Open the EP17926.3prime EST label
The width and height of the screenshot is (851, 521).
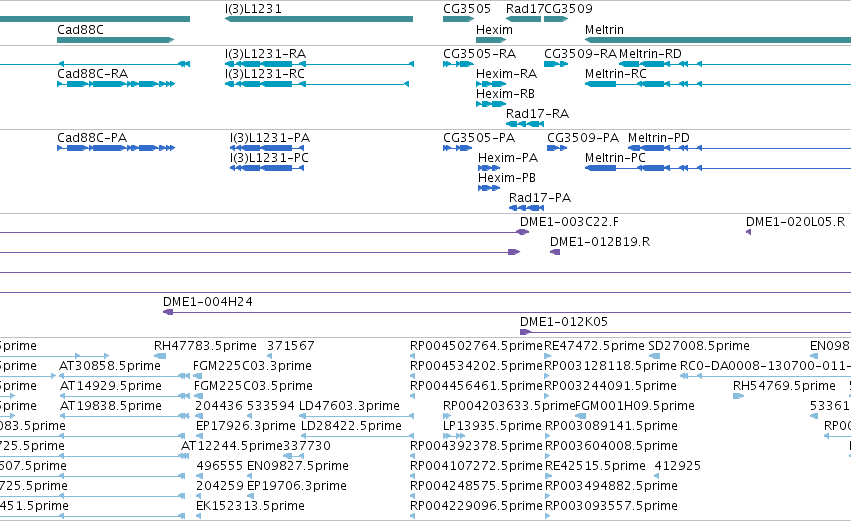point(245,426)
